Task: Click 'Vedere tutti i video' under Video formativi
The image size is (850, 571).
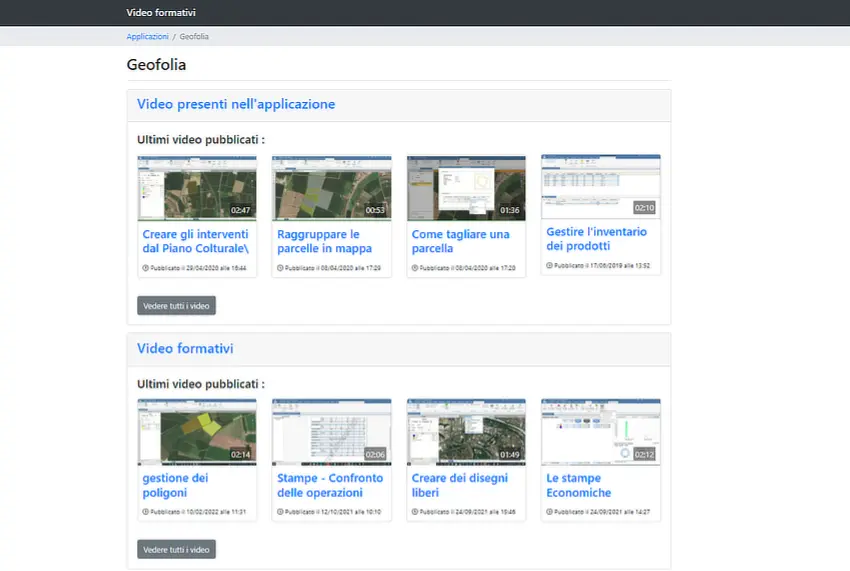Action: 176,549
